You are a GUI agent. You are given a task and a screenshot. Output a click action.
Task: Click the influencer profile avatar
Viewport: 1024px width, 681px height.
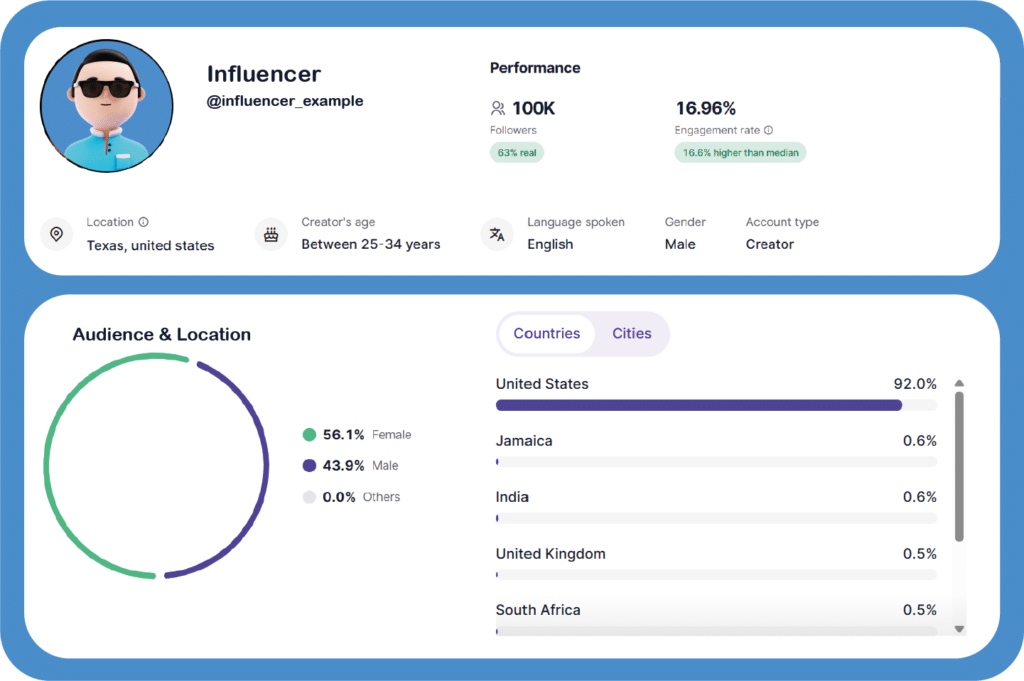click(107, 106)
